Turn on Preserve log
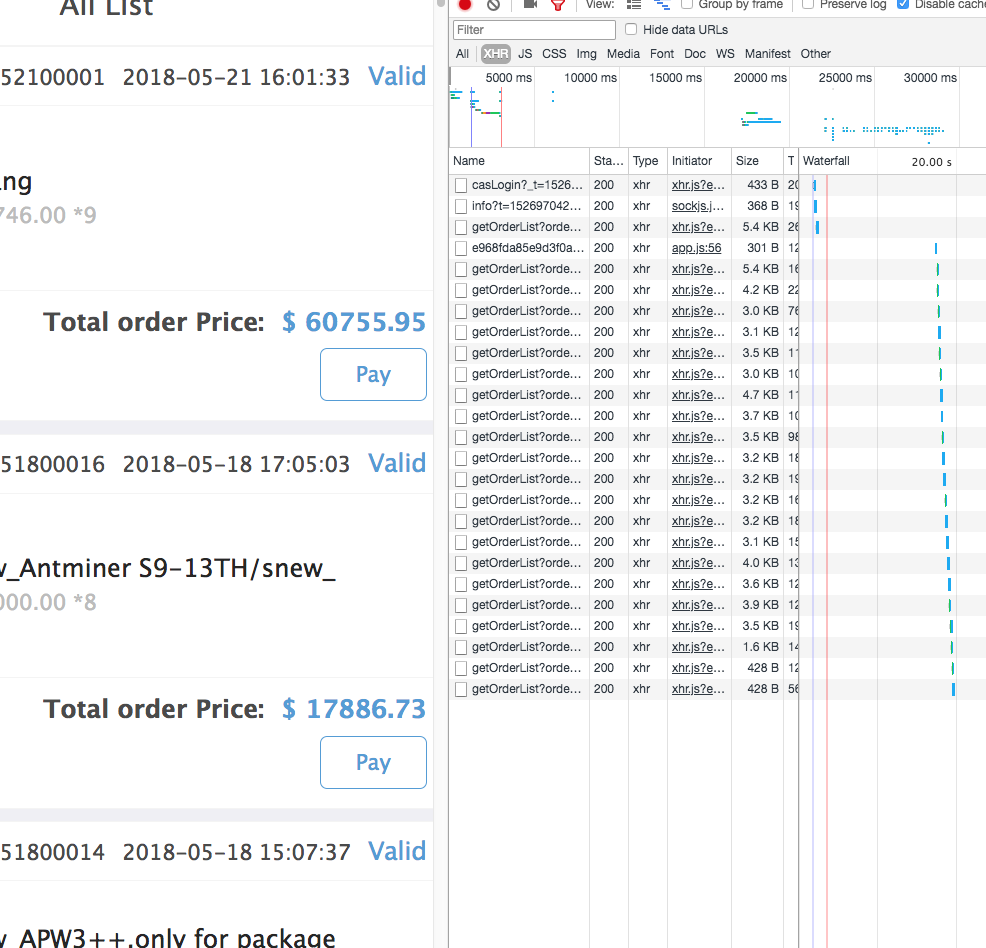This screenshot has width=986, height=948. [x=808, y=5]
